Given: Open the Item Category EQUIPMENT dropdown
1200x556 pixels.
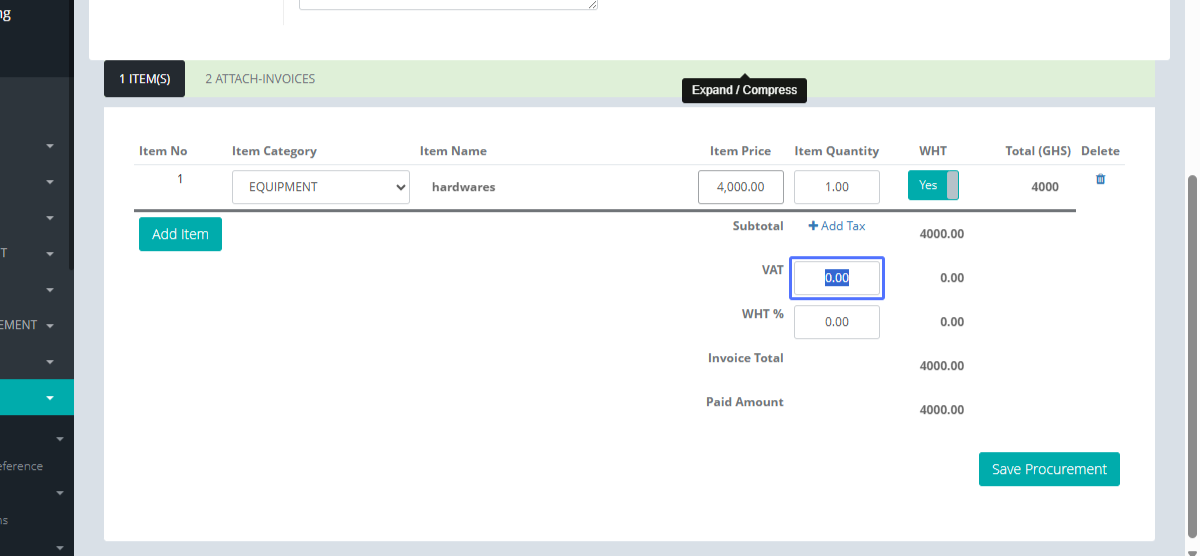Looking at the screenshot, I should coord(320,187).
